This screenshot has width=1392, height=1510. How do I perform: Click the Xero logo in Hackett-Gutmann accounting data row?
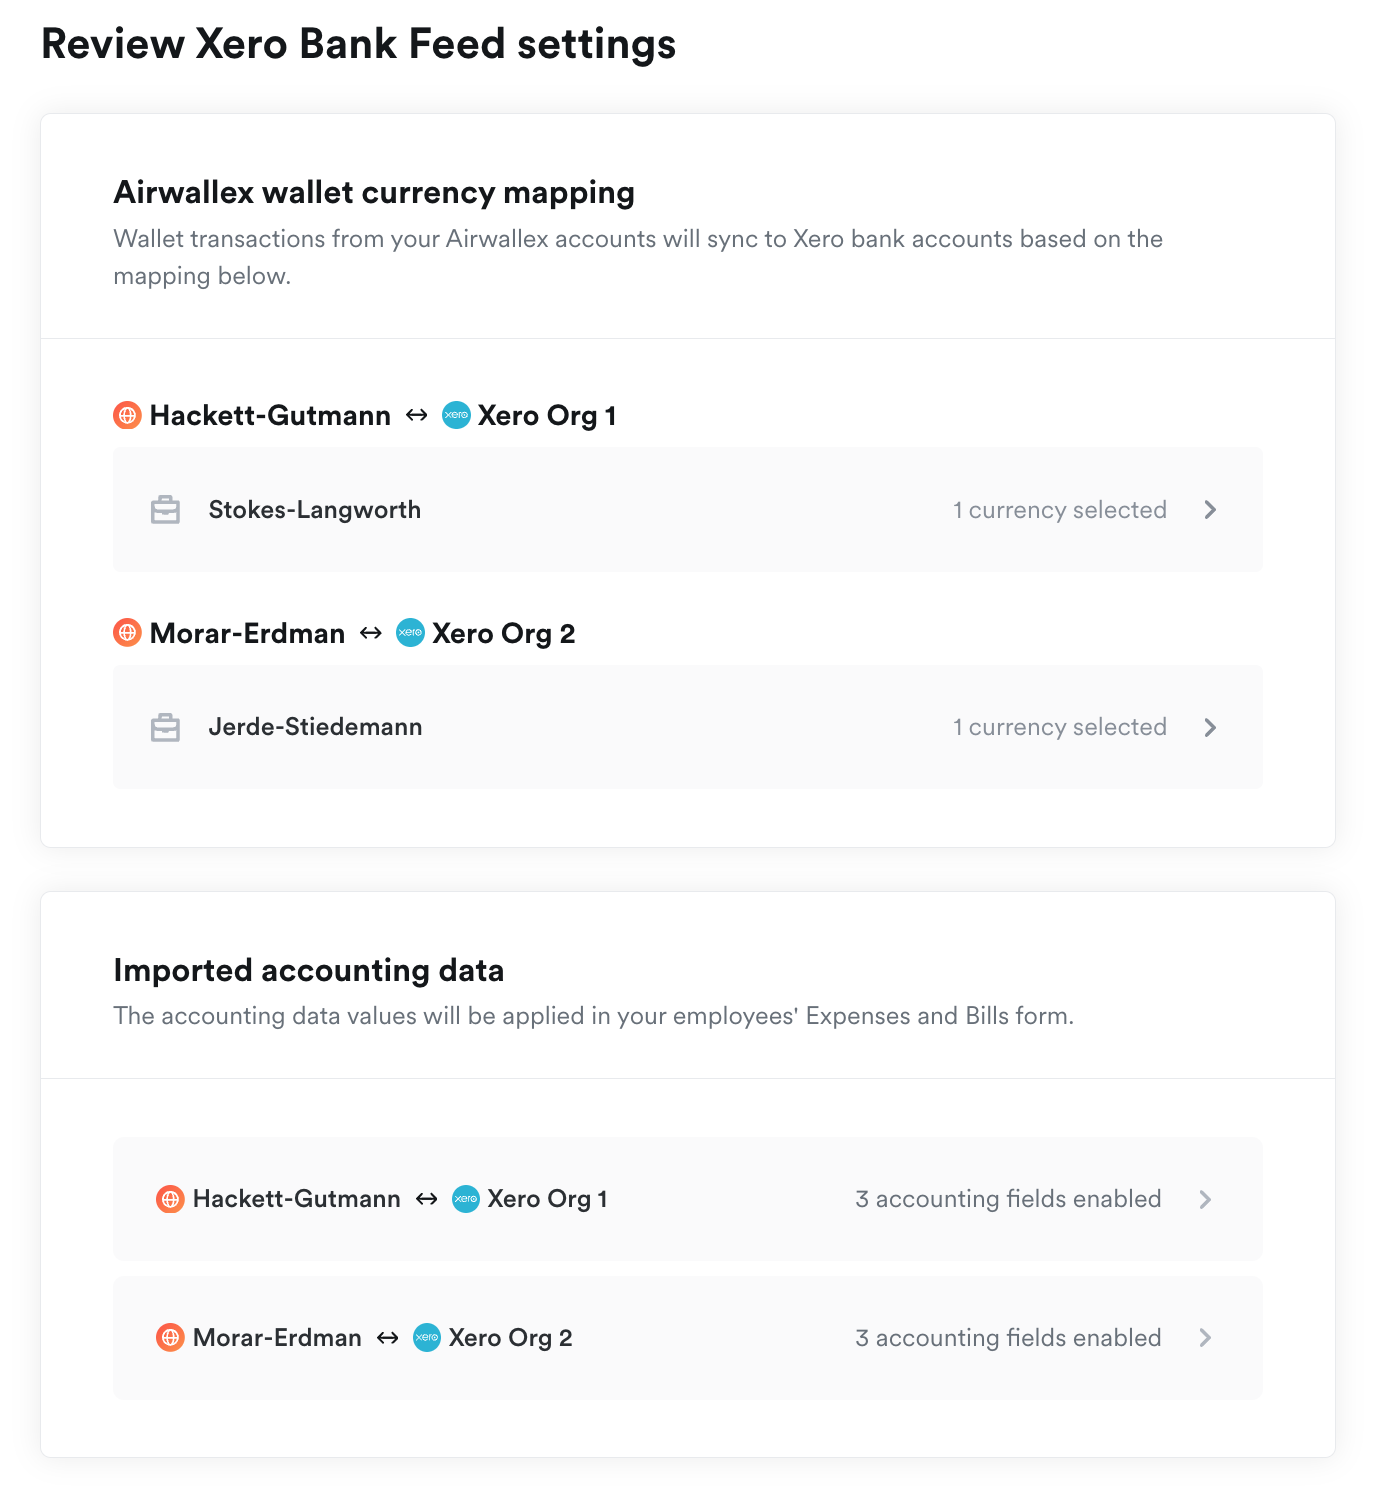coord(466,1198)
